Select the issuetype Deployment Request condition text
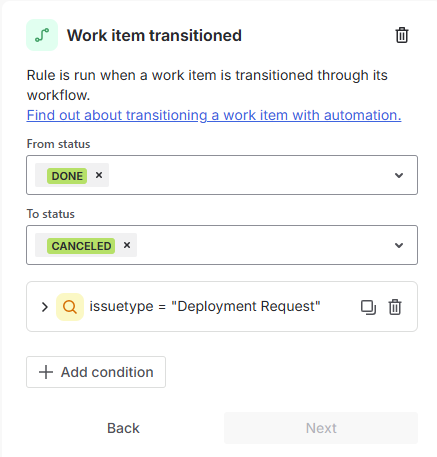The height and width of the screenshot is (457, 437). tap(205, 306)
